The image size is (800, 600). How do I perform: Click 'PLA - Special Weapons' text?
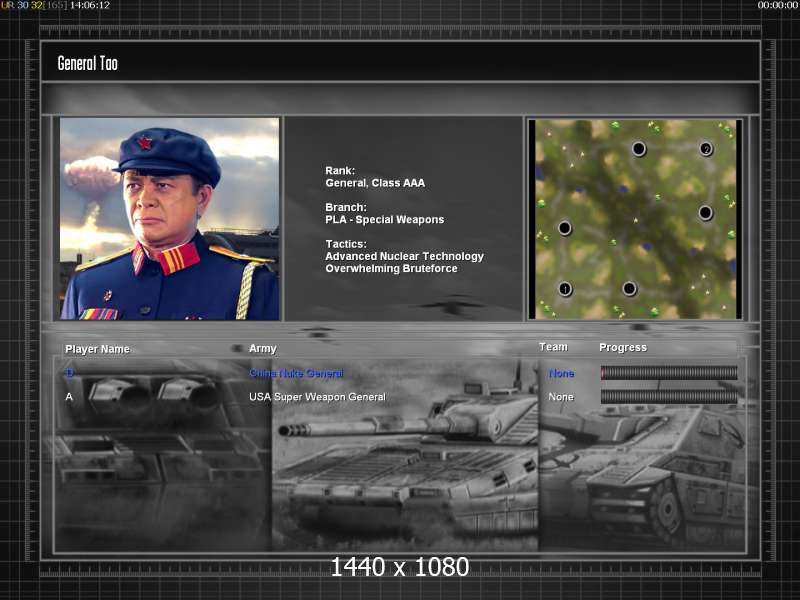385,219
